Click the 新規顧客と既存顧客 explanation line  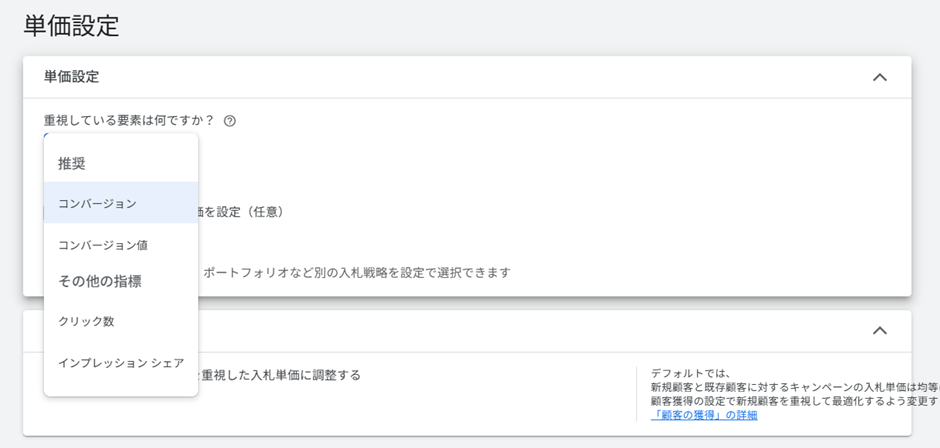pos(790,387)
